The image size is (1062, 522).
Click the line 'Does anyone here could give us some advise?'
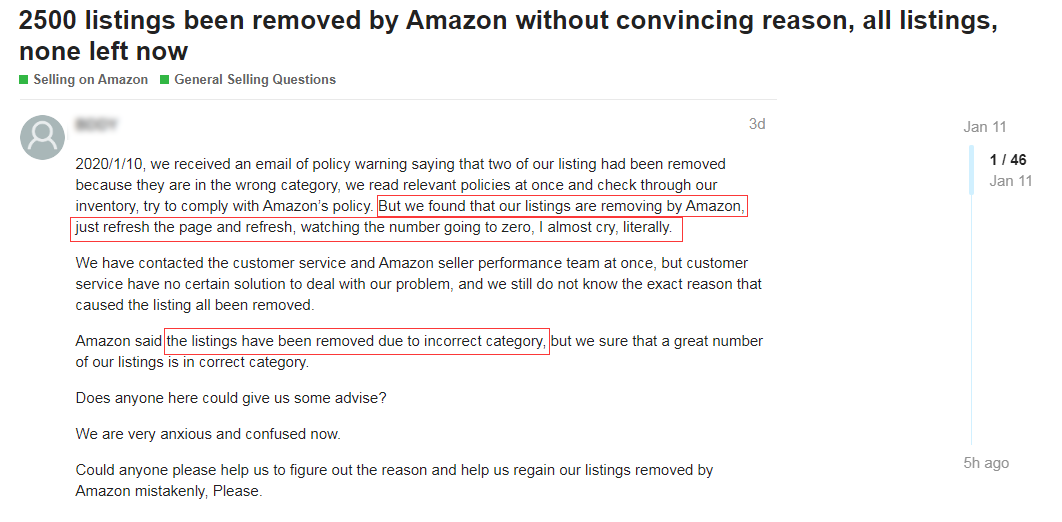[231, 398]
